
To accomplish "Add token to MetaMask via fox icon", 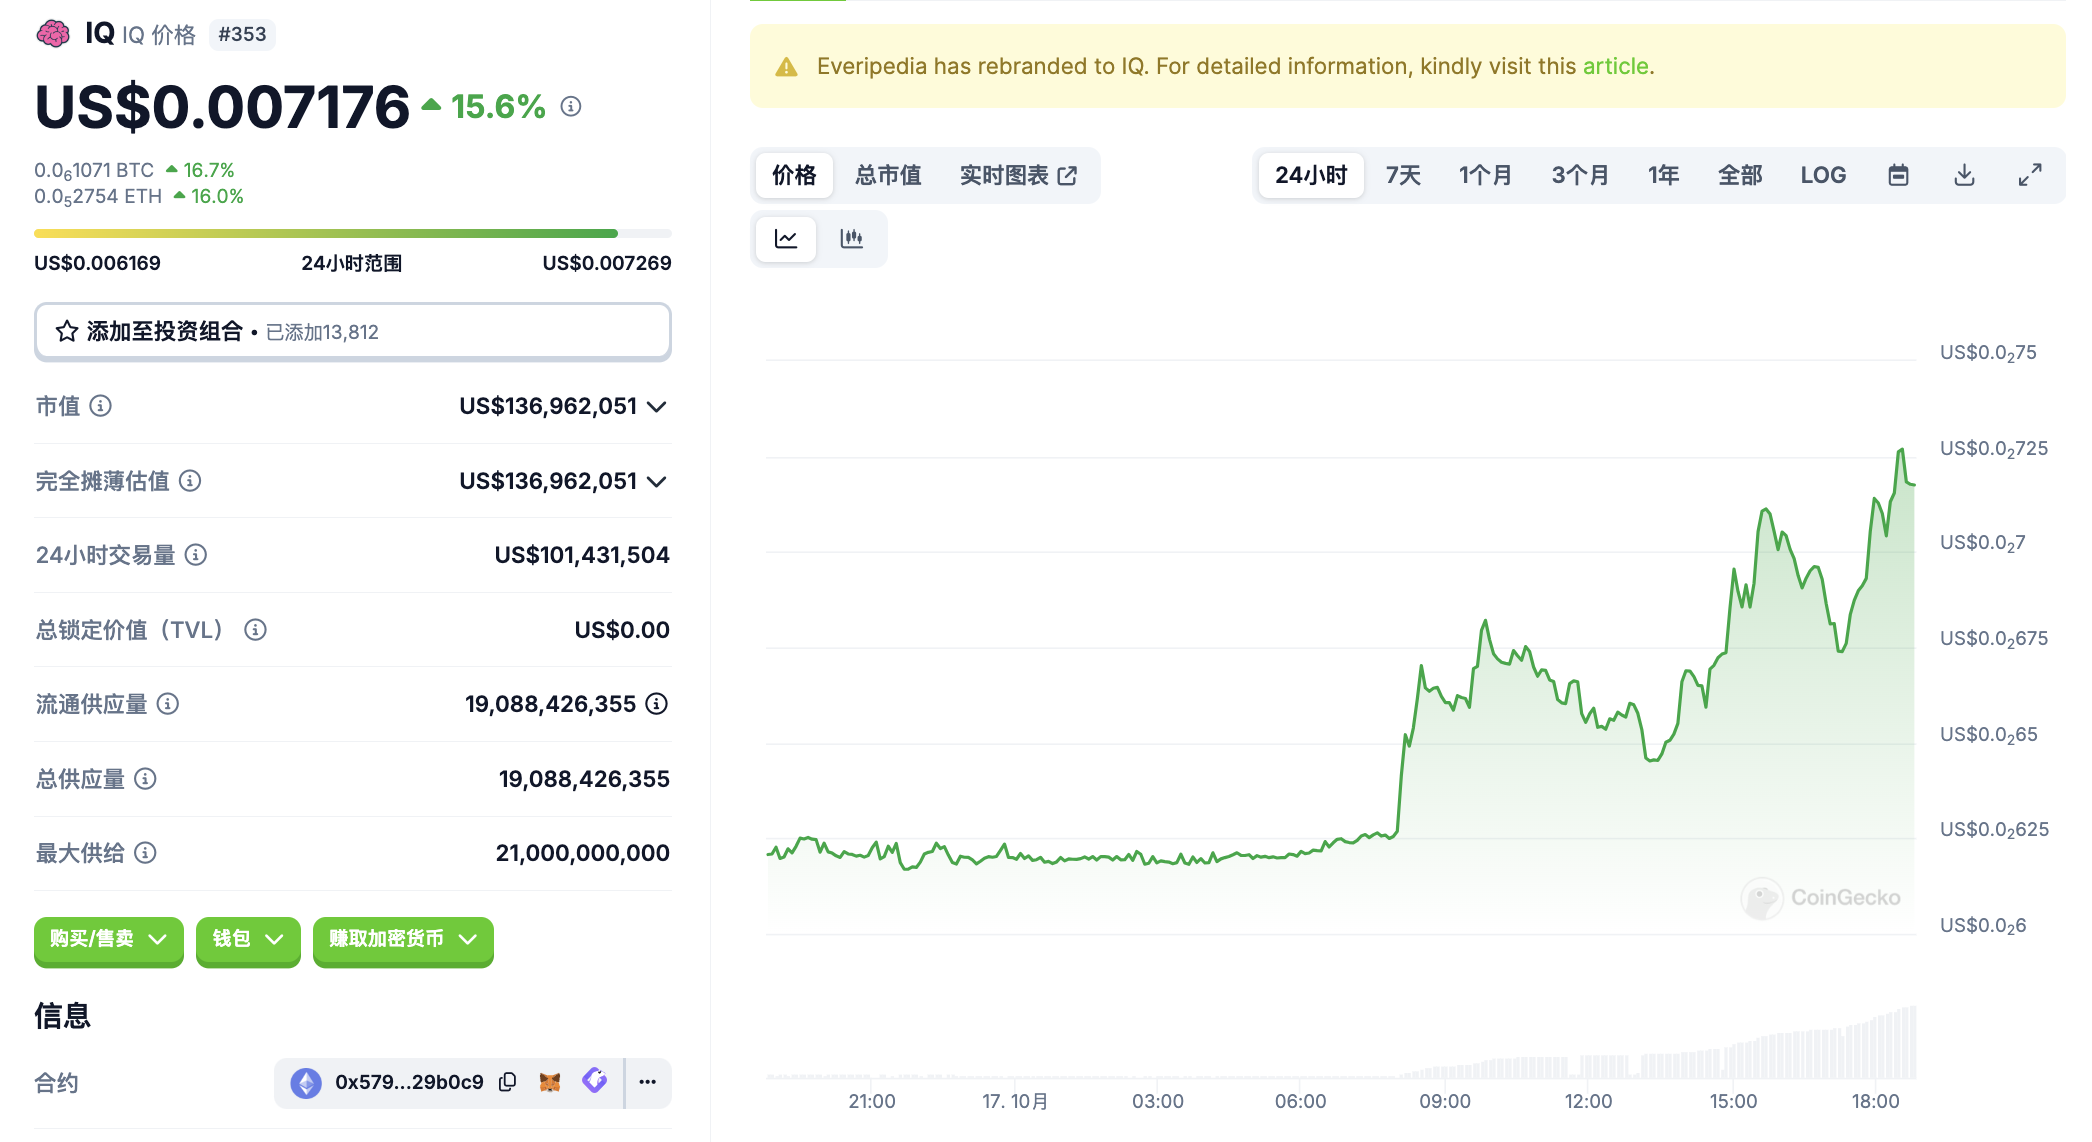I will 550,1082.
